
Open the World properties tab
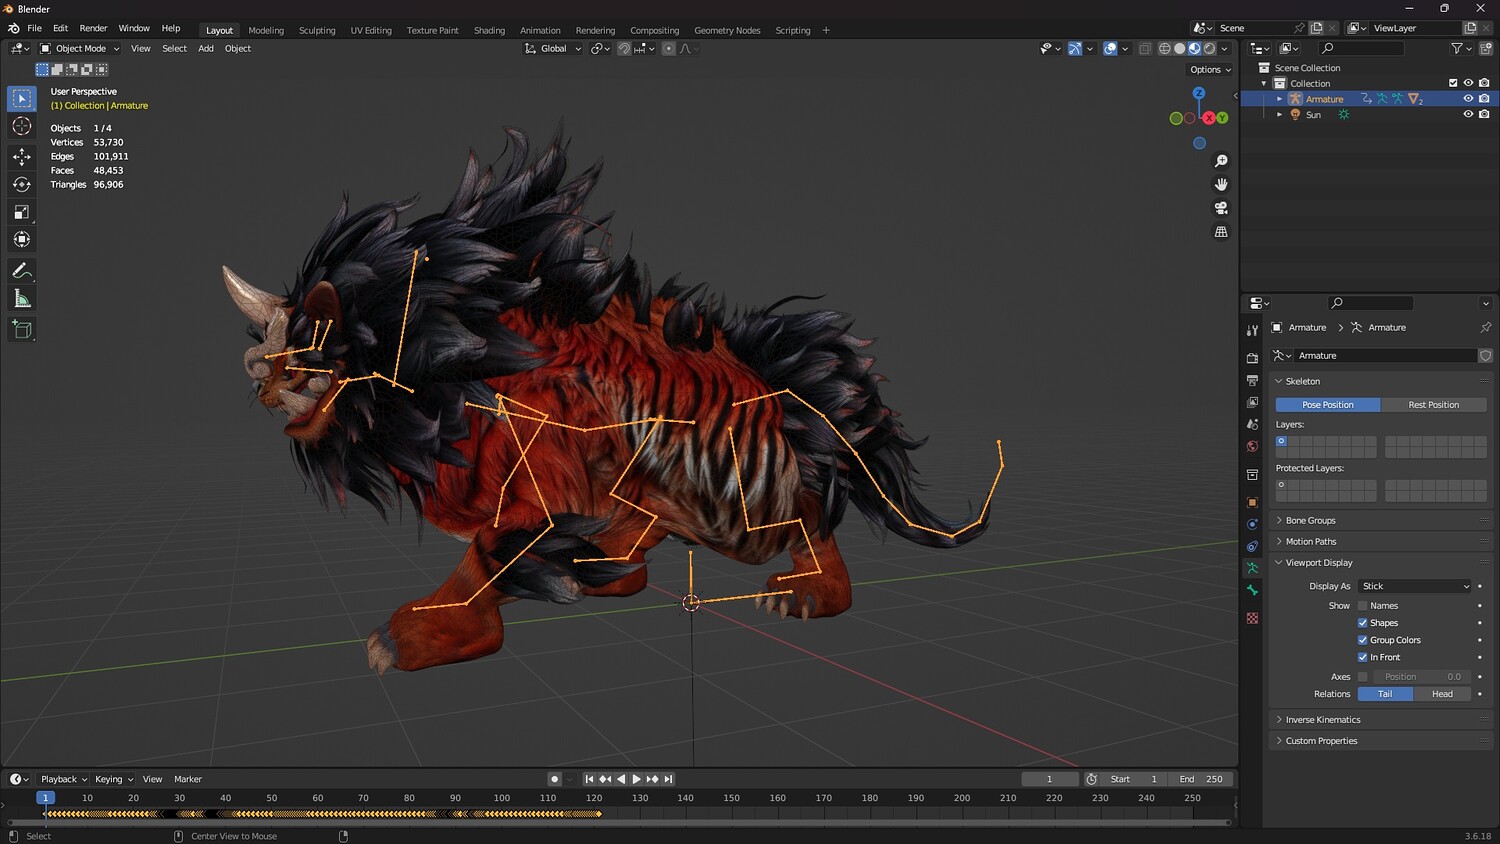pos(1252,446)
